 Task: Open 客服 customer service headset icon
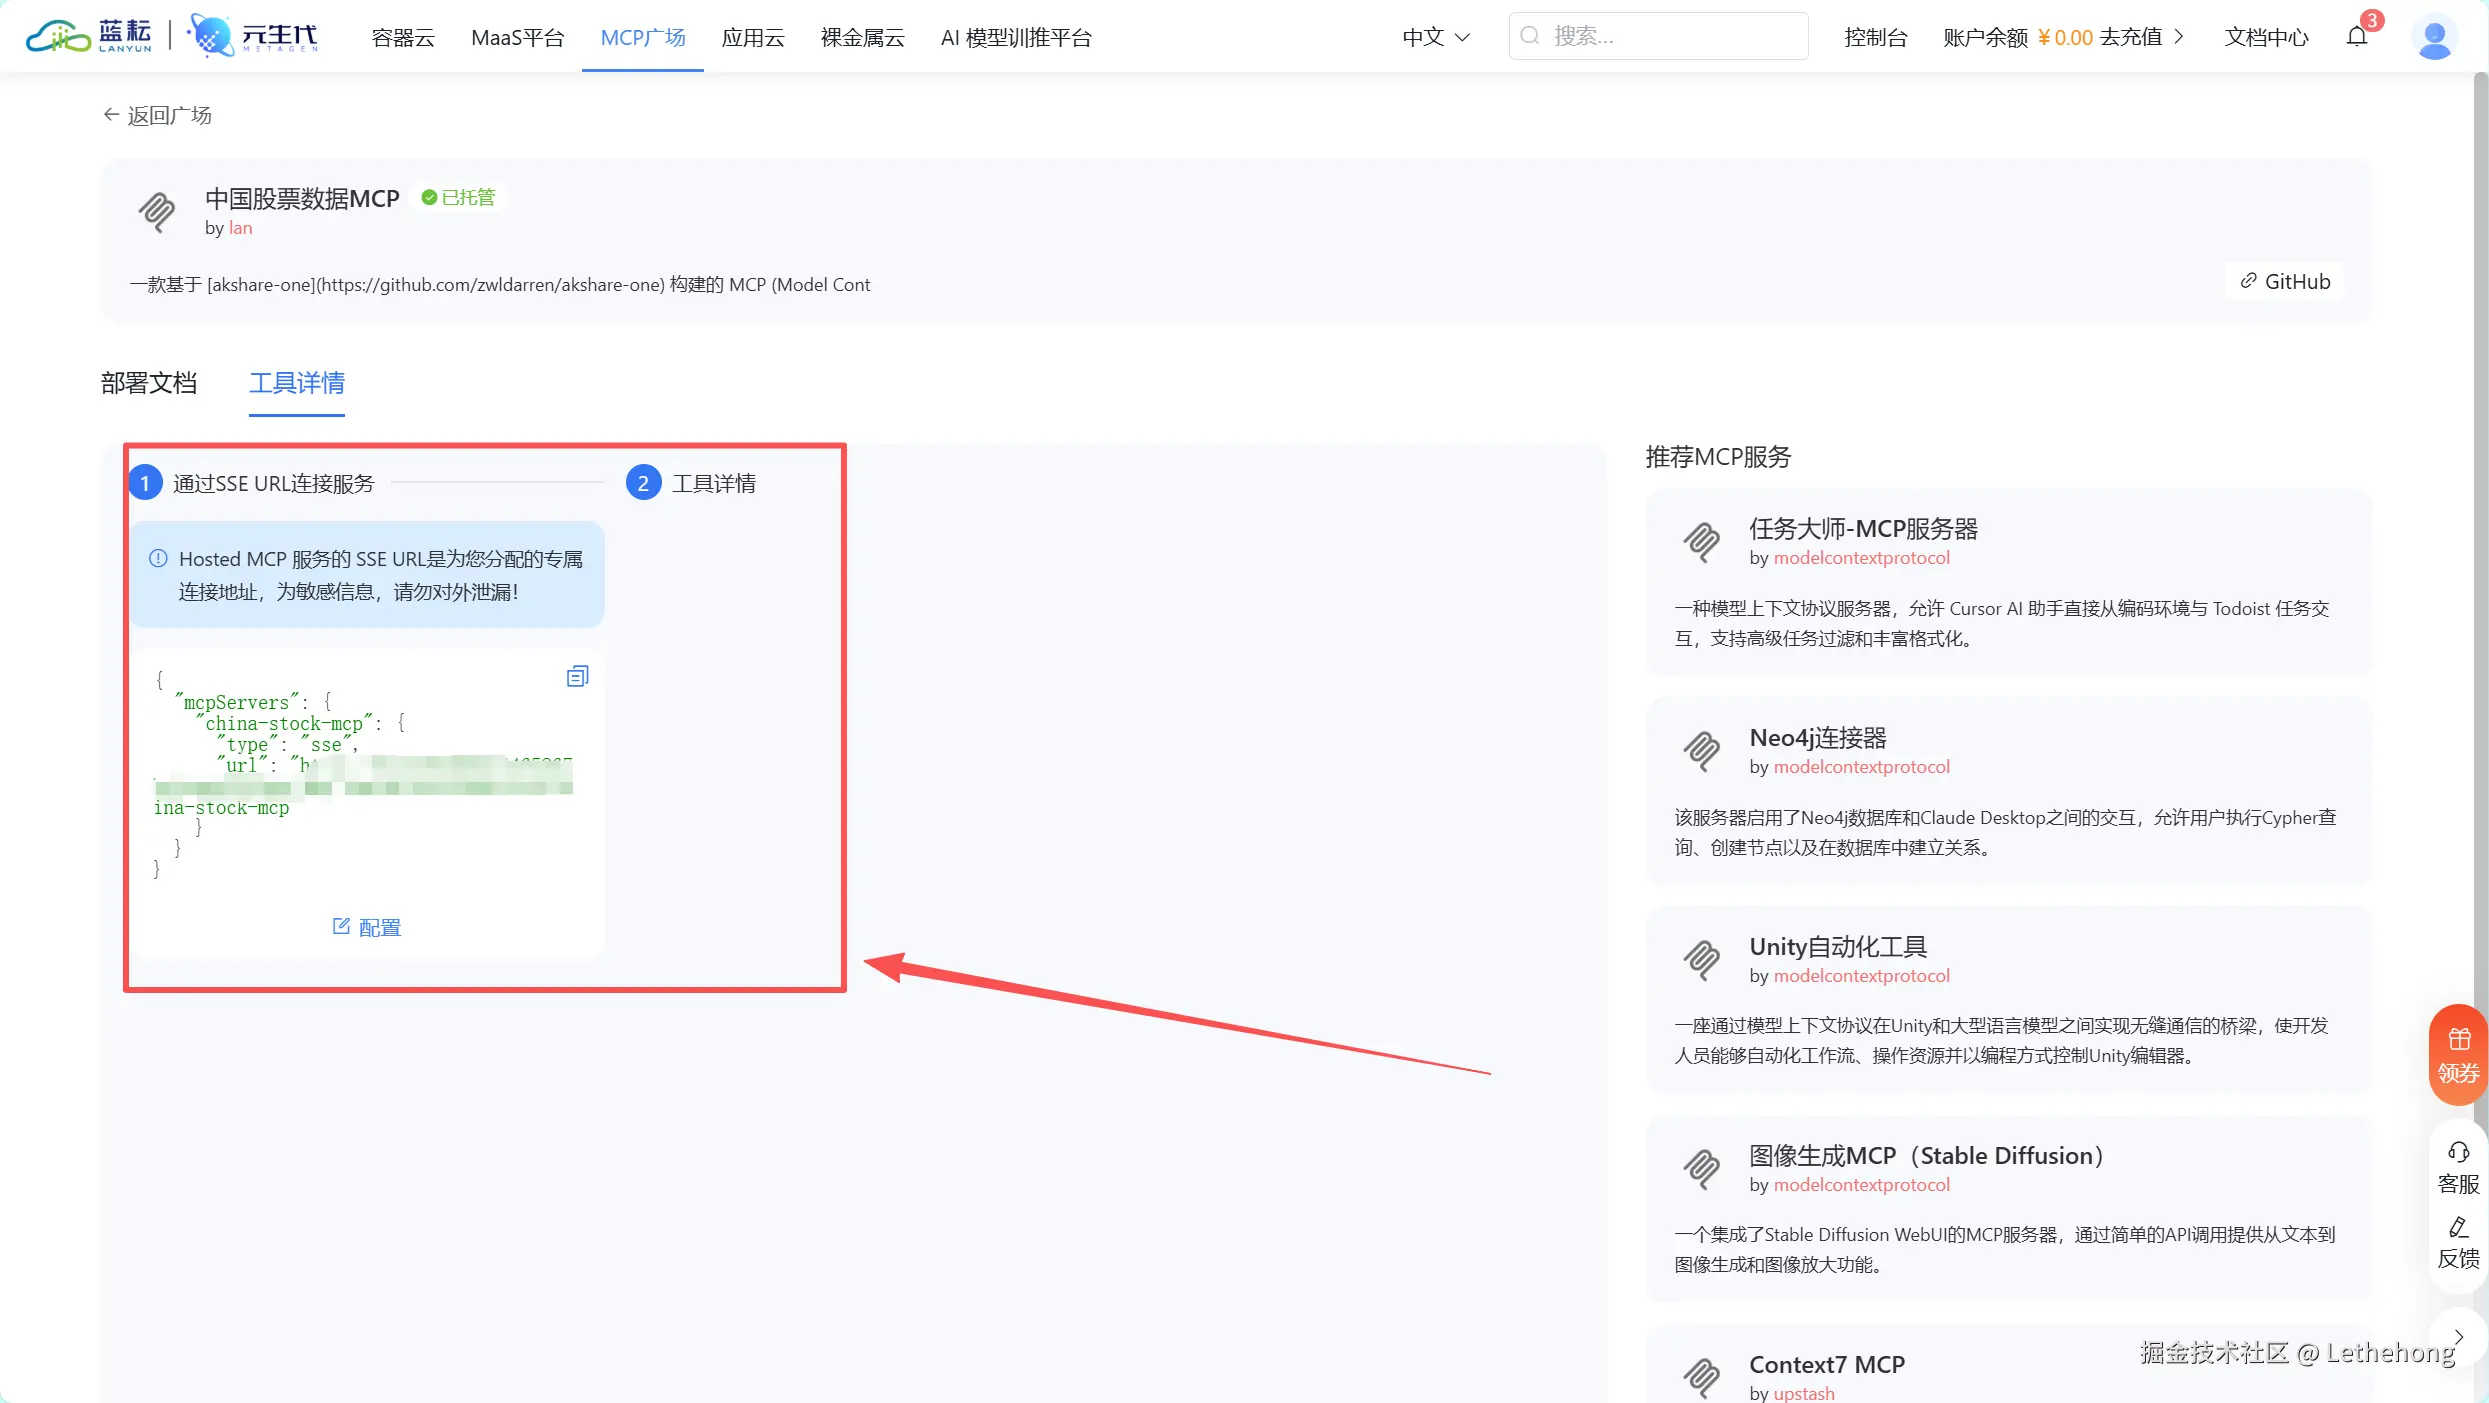(2458, 1166)
